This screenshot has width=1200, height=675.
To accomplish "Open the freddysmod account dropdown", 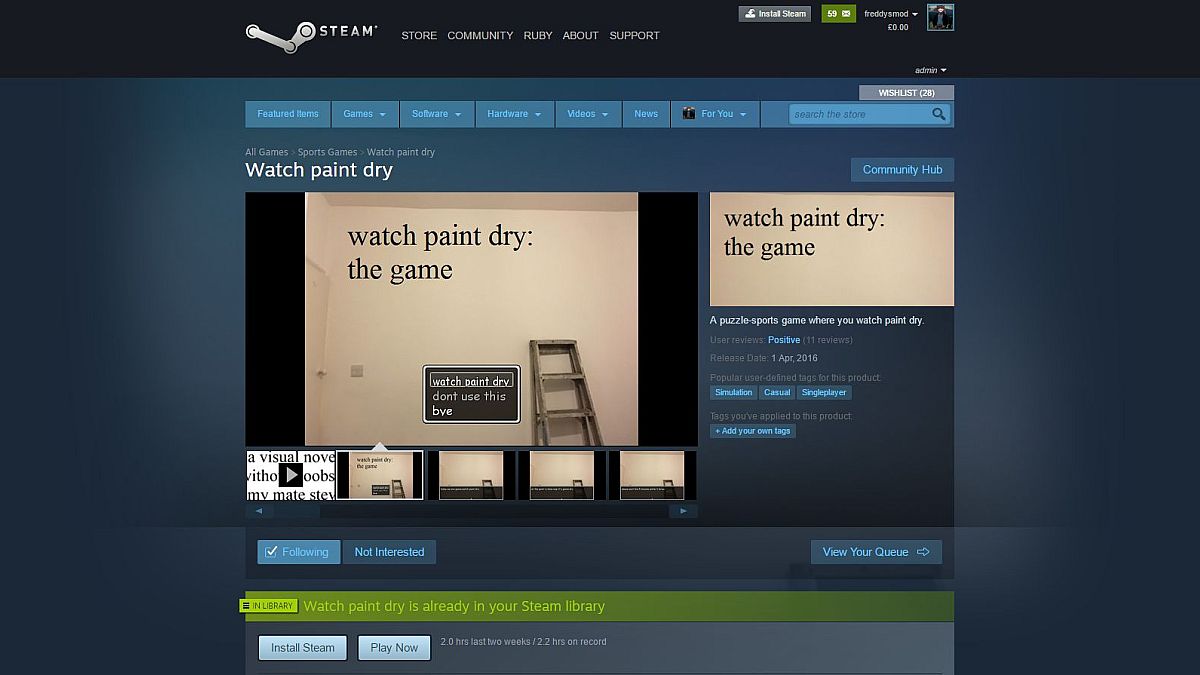I will 890,14.
